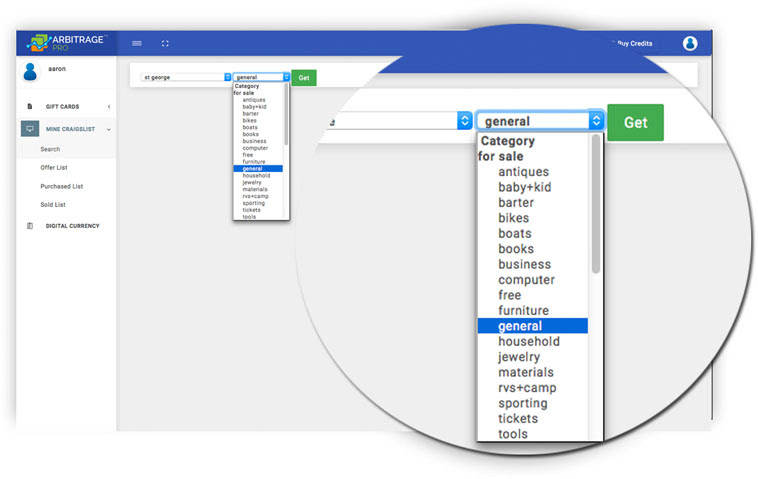Choose business in the magnified category list
This screenshot has height=479, width=758.
tap(525, 265)
